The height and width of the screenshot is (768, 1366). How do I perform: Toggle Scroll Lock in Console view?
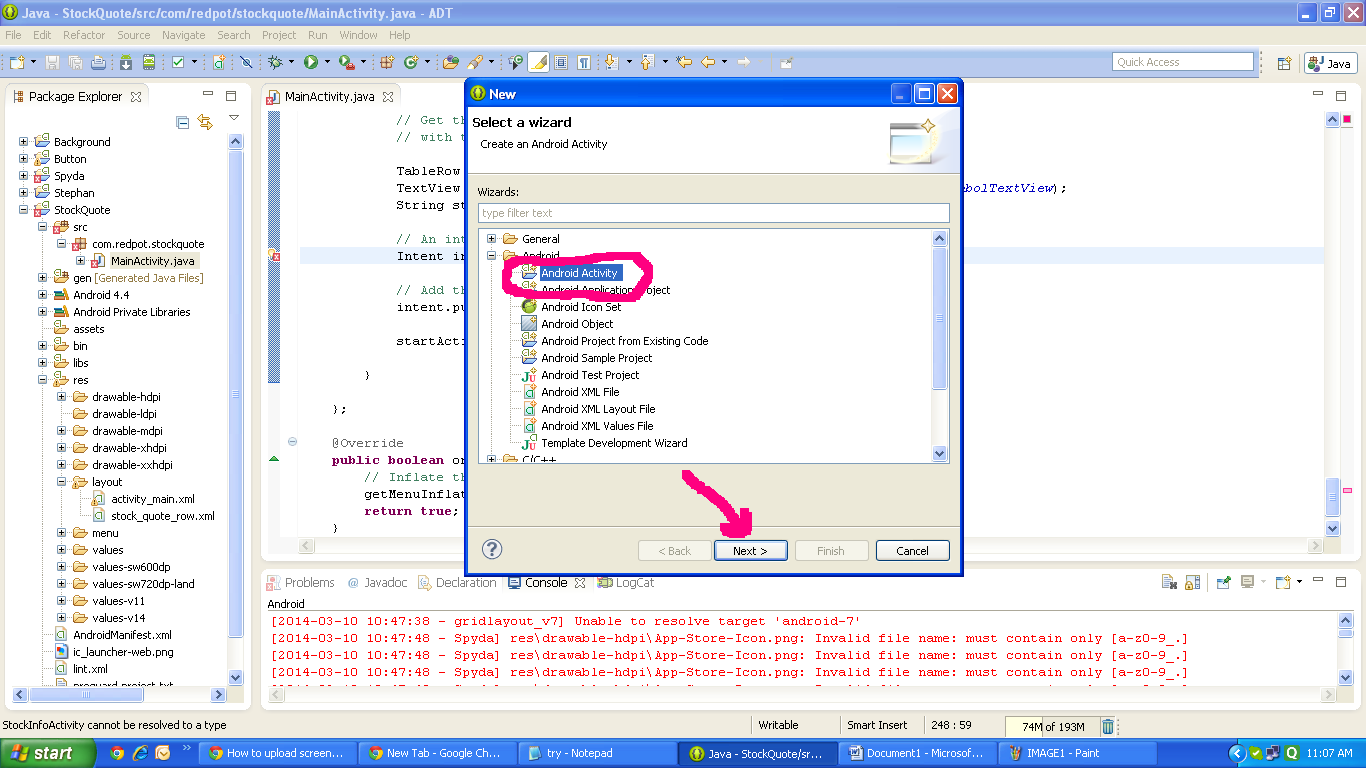click(x=1192, y=582)
